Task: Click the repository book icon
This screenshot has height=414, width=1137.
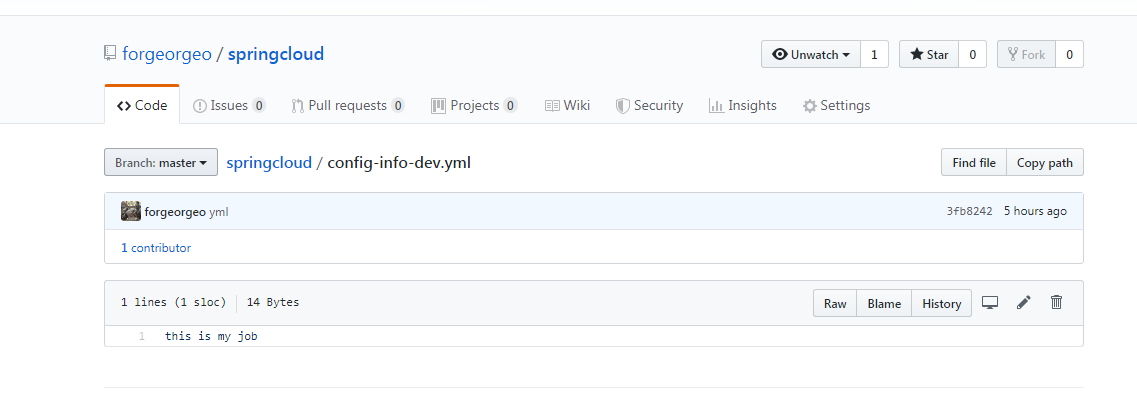Action: tap(109, 54)
